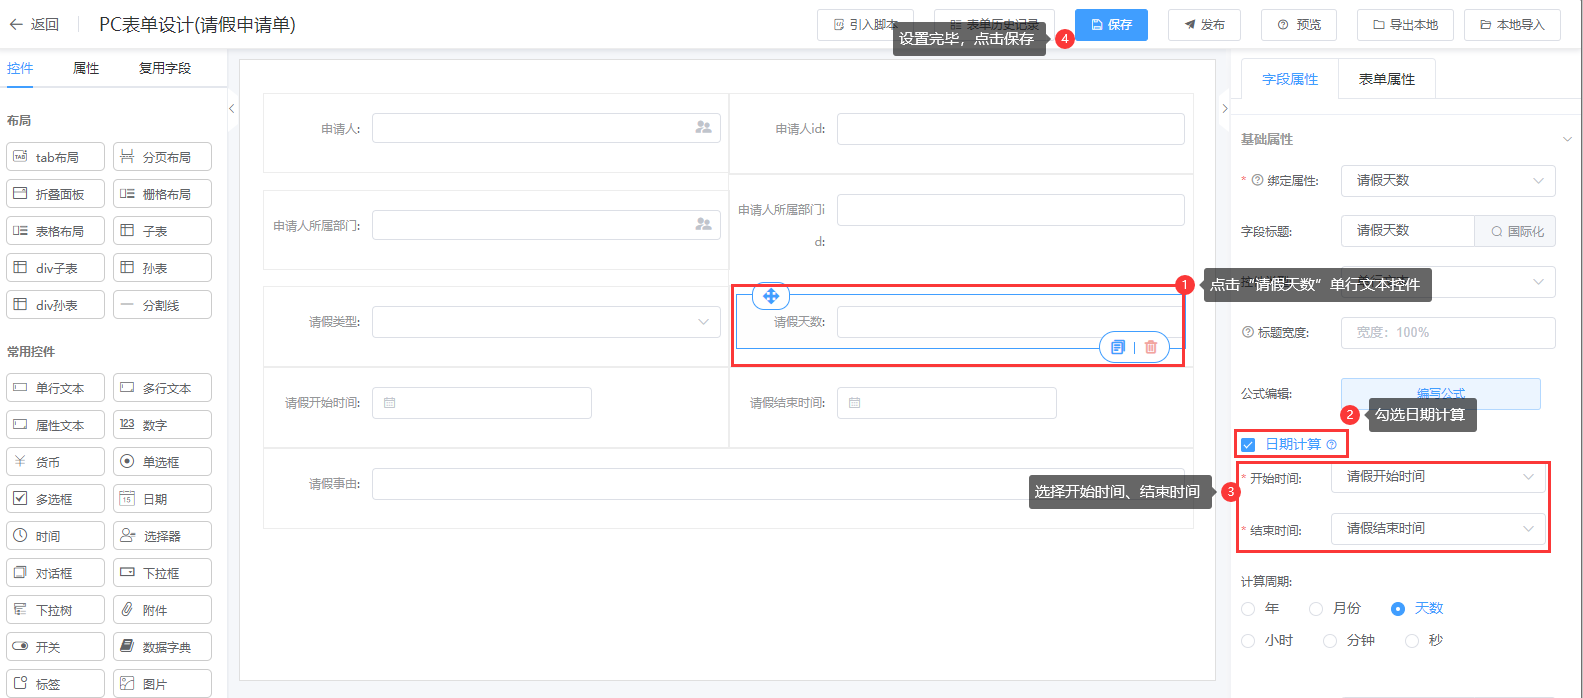The width and height of the screenshot is (1583, 698).
Task: Copy the selected 请假天数 field
Action: (1118, 347)
